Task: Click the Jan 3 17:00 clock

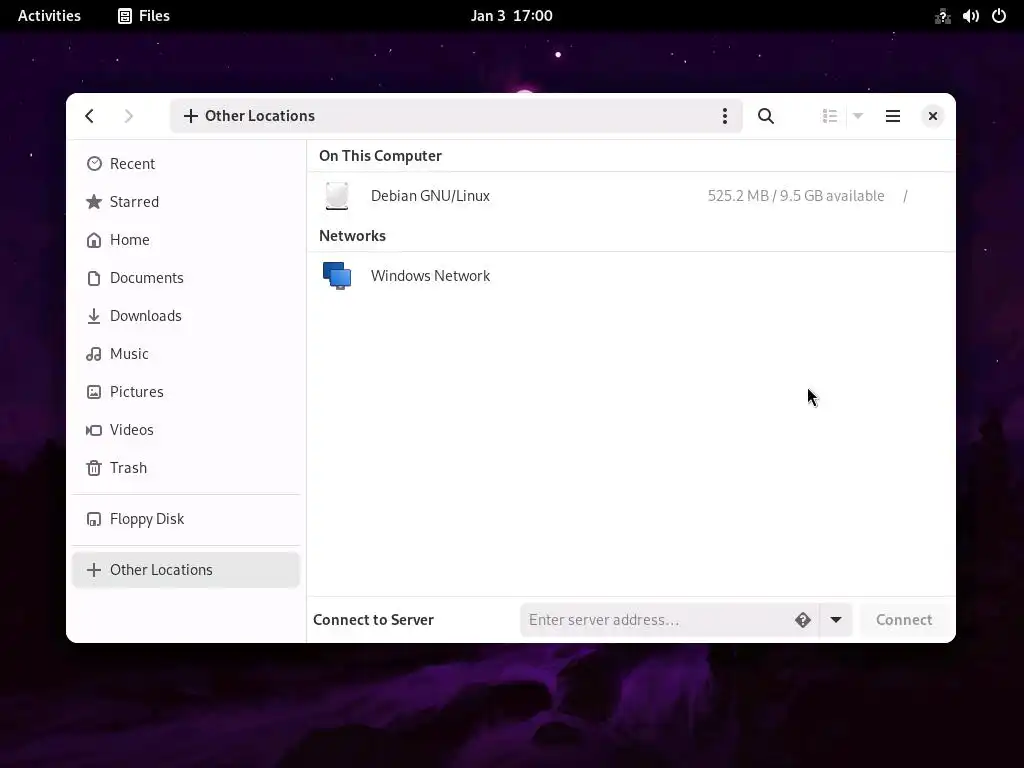Action: click(x=511, y=16)
